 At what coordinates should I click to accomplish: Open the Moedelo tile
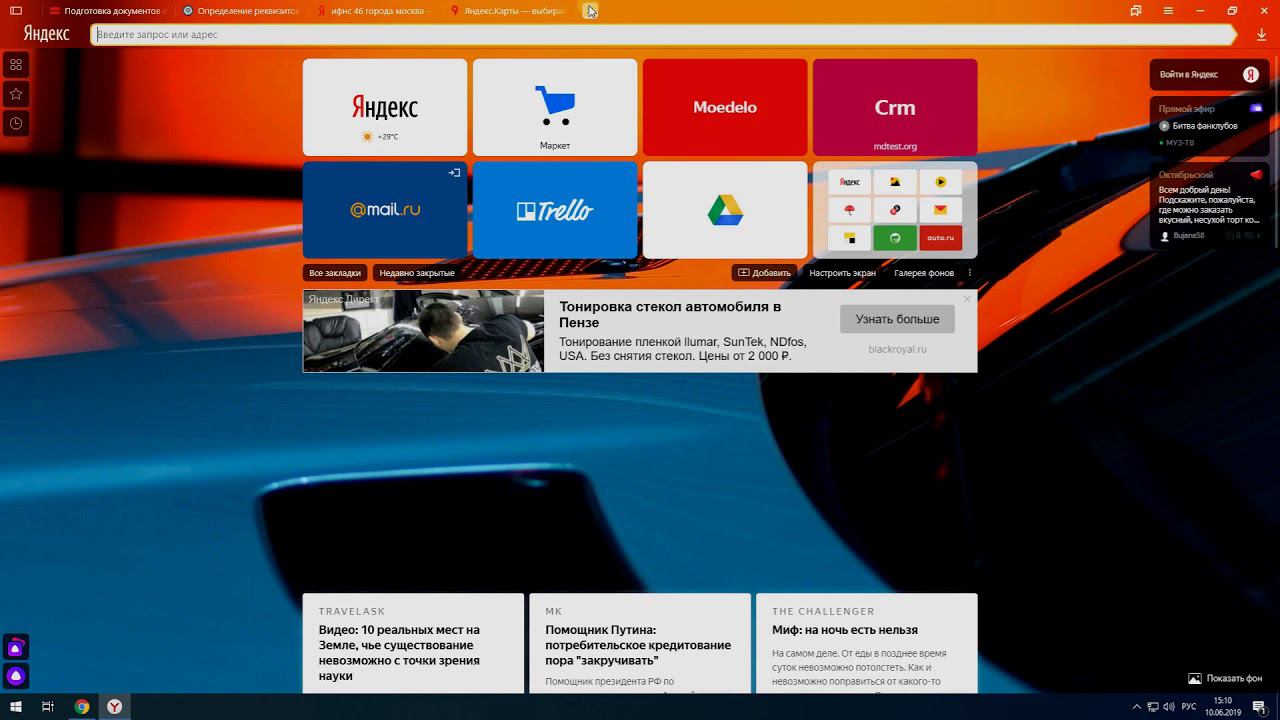click(725, 107)
